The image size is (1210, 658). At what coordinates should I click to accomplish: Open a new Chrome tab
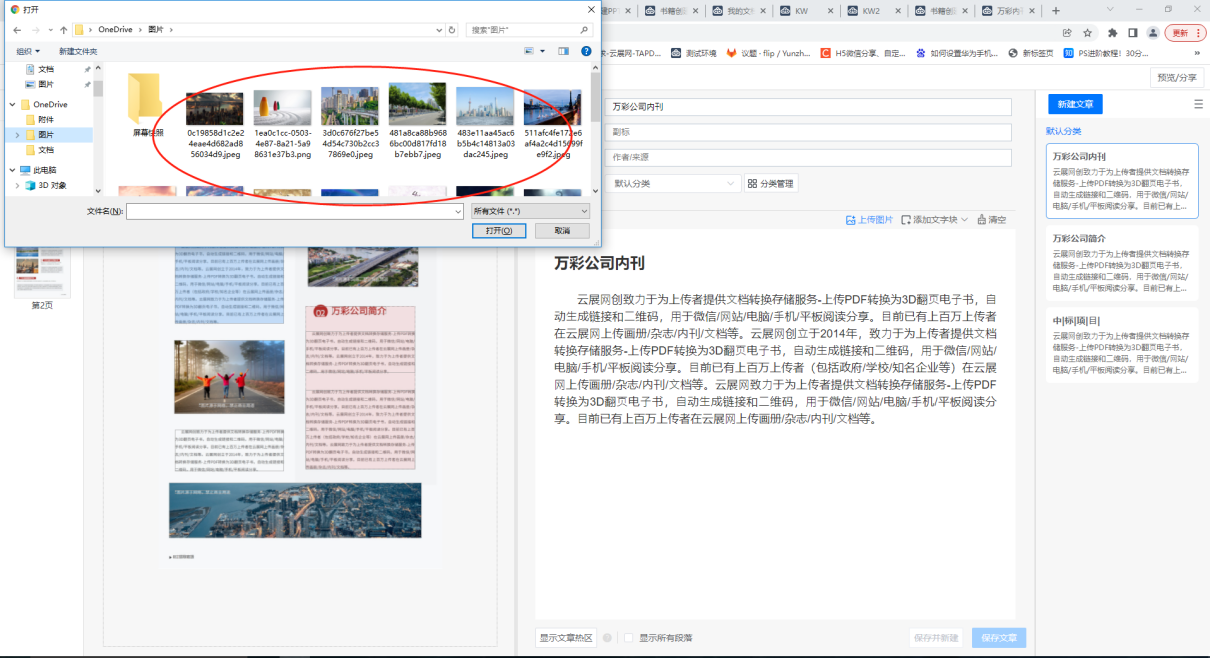(1056, 10)
